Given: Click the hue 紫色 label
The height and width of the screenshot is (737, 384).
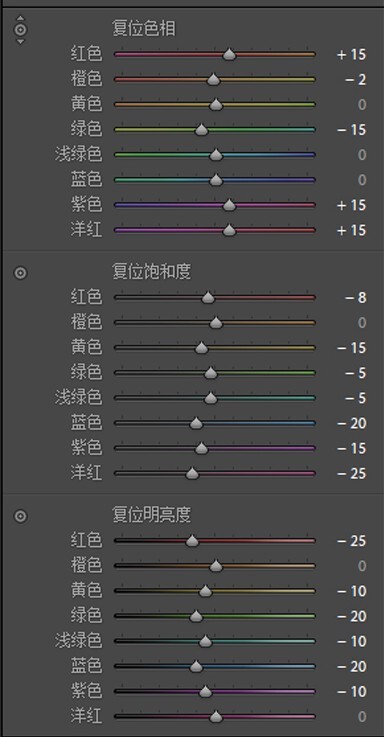Looking at the screenshot, I should coord(86,204).
